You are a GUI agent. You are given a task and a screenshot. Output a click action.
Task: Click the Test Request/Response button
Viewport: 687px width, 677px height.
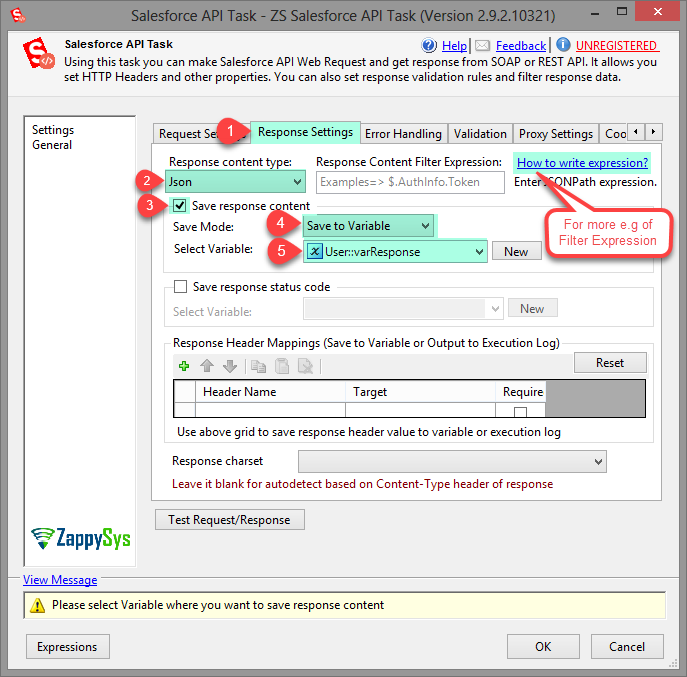pos(229,520)
